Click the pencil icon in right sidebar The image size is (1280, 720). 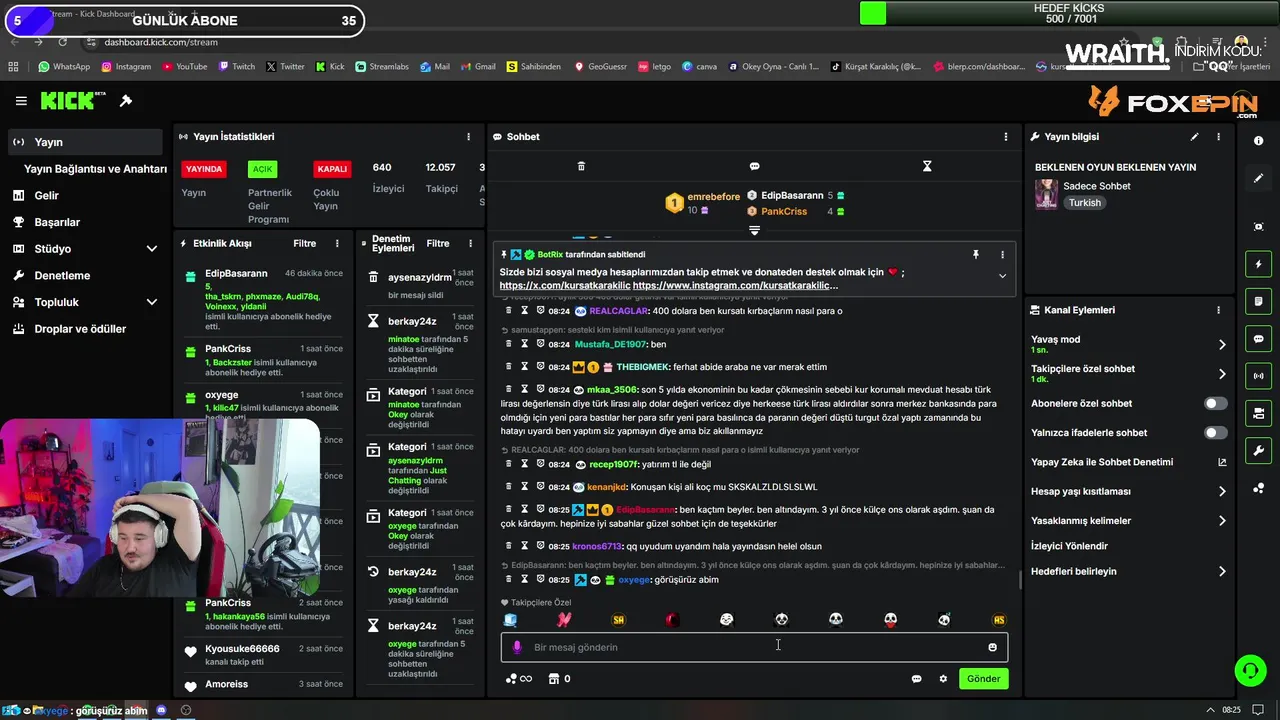(x=1258, y=178)
